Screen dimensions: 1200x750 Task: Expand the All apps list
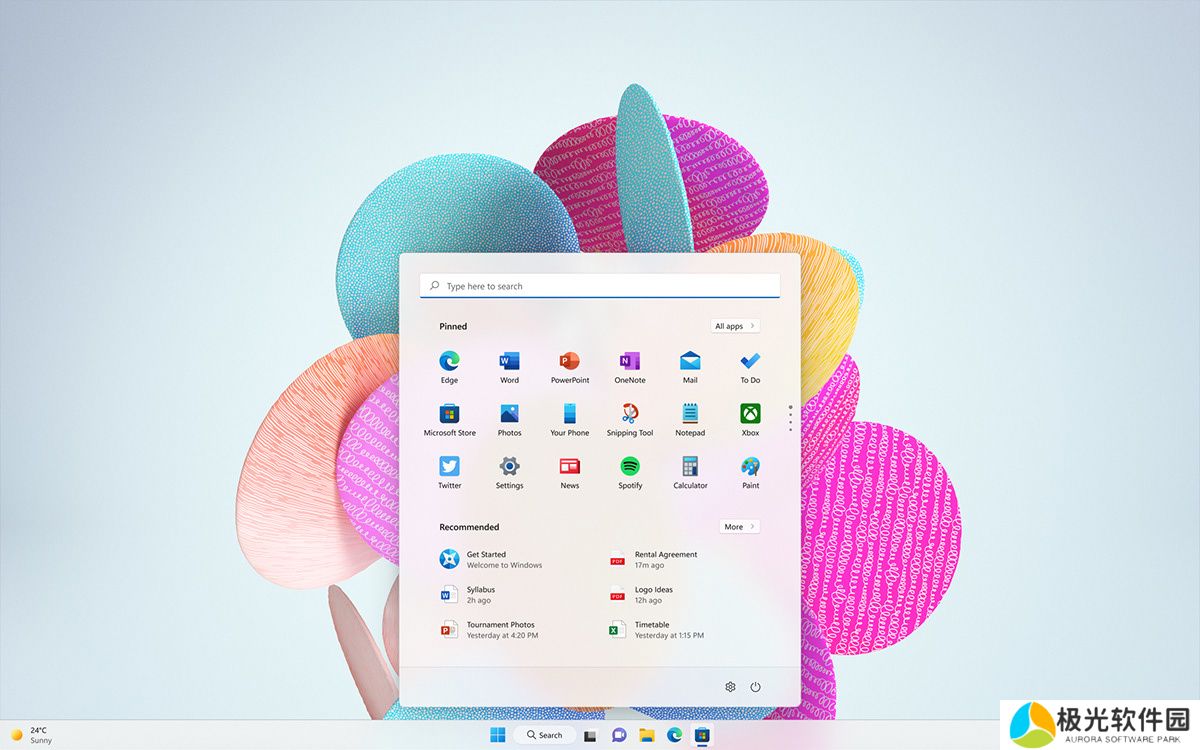pos(735,326)
